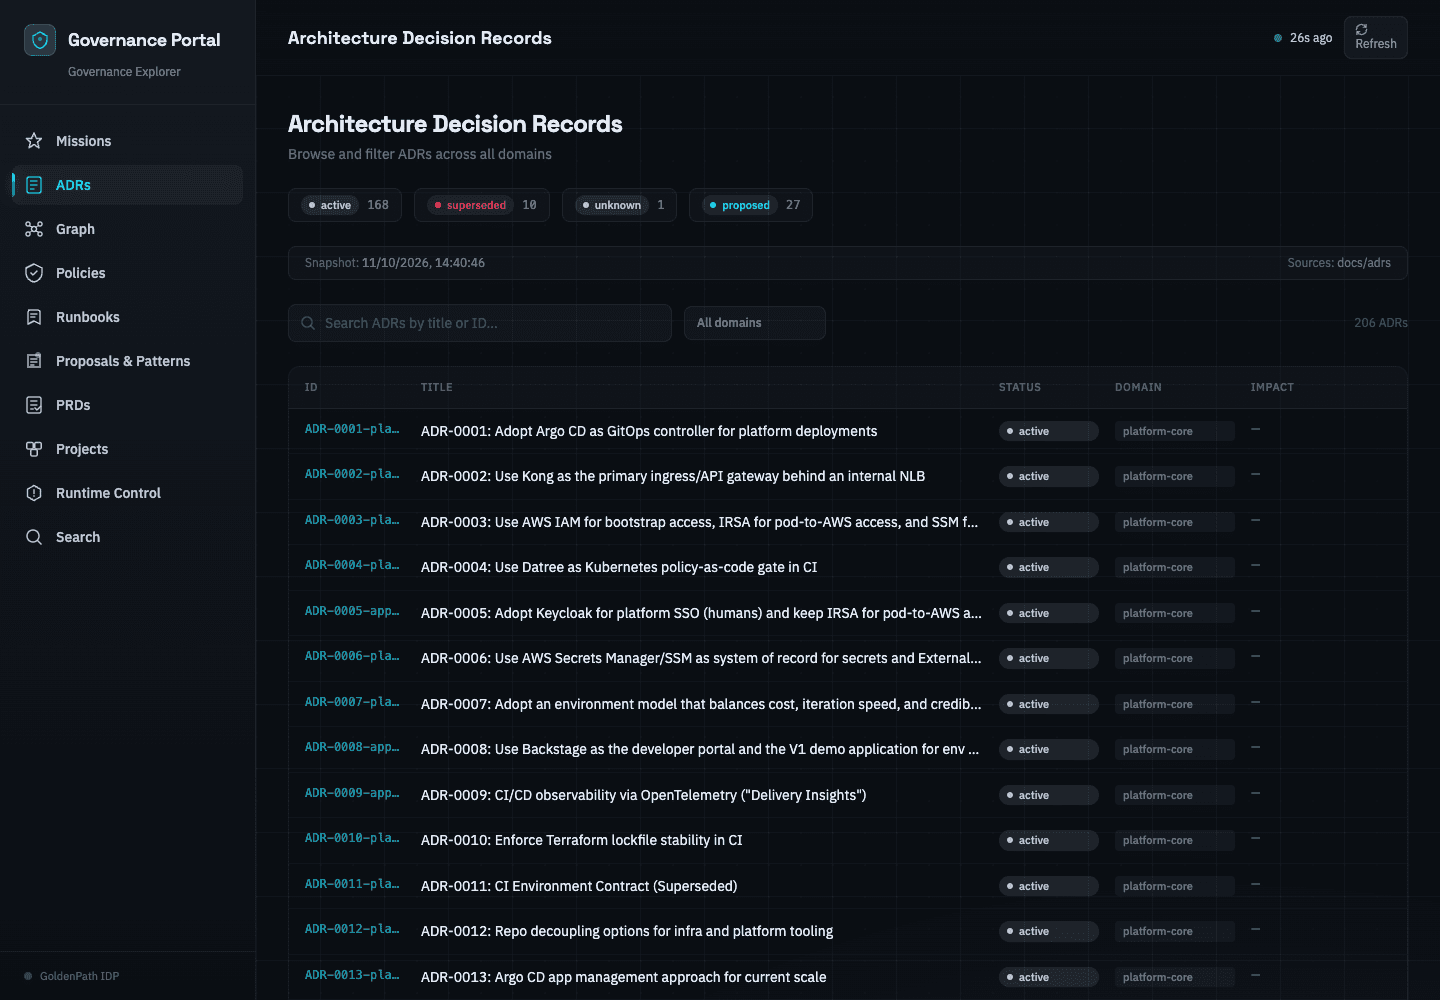Image resolution: width=1440 pixels, height=1000 pixels.
Task: Click the Proposals & Patterns icon
Action: point(34,361)
